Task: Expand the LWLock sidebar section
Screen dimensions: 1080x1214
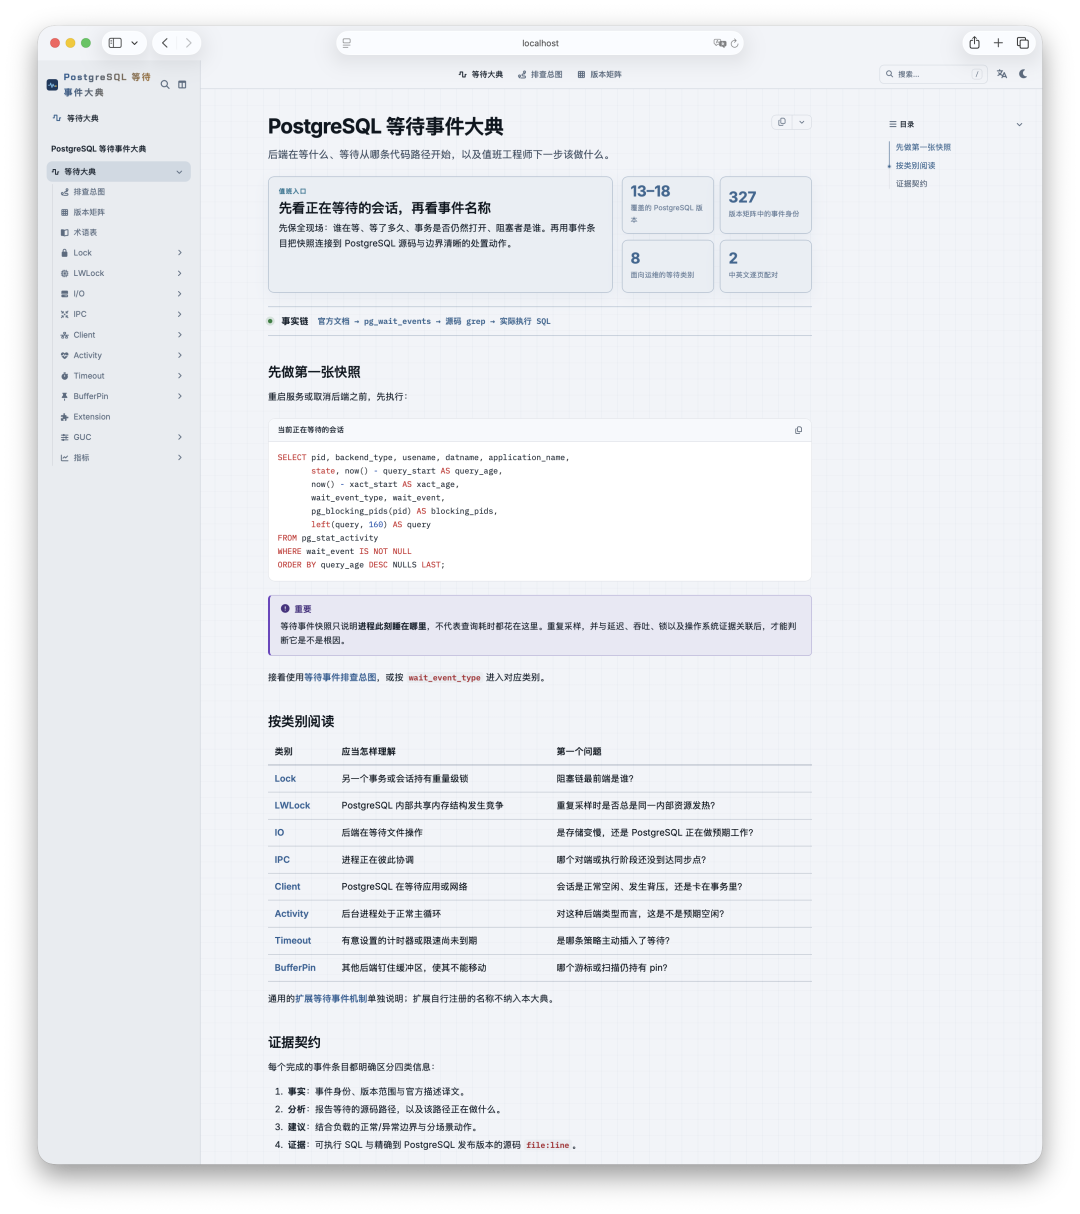Action: point(180,273)
